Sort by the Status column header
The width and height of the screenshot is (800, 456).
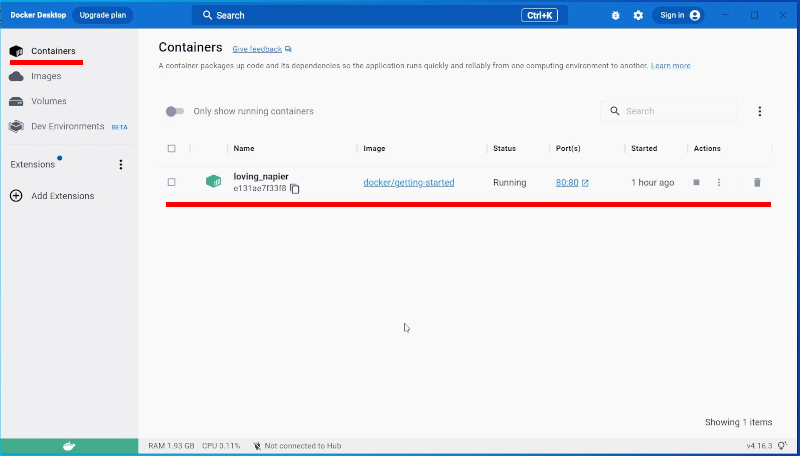pyautogui.click(x=505, y=148)
